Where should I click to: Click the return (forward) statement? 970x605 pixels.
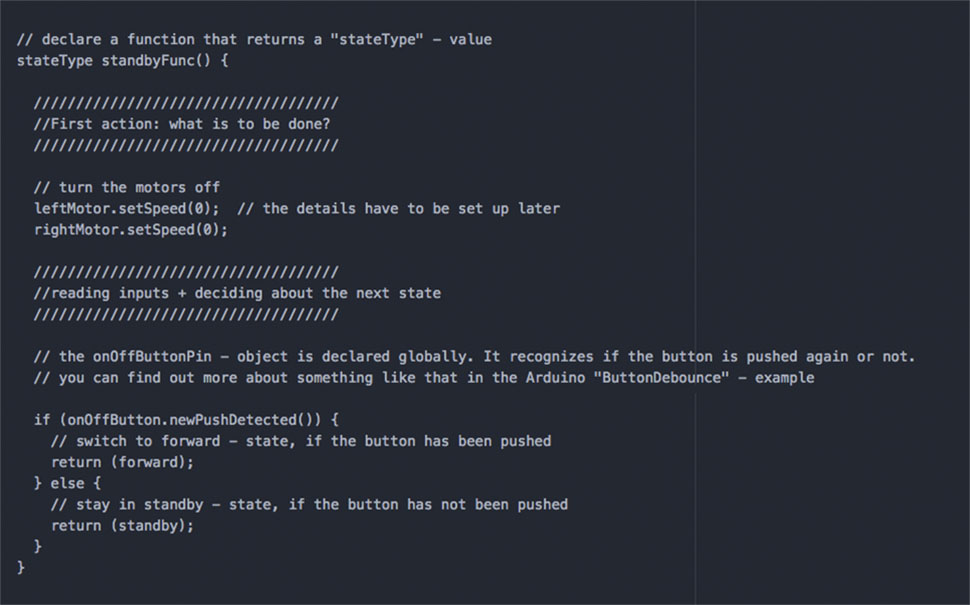122,462
